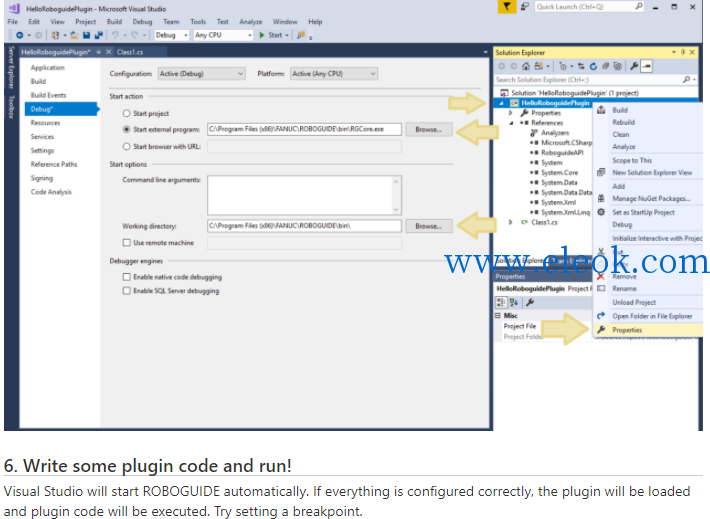Image resolution: width=710 pixels, height=519 pixels.
Task: Open the Platform Active (Any CPU) dropdown
Action: 334,73
